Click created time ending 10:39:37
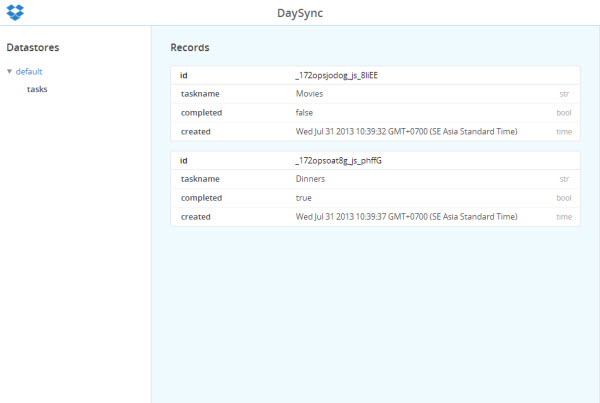The height and width of the screenshot is (403, 600). pyautogui.click(x=406, y=217)
